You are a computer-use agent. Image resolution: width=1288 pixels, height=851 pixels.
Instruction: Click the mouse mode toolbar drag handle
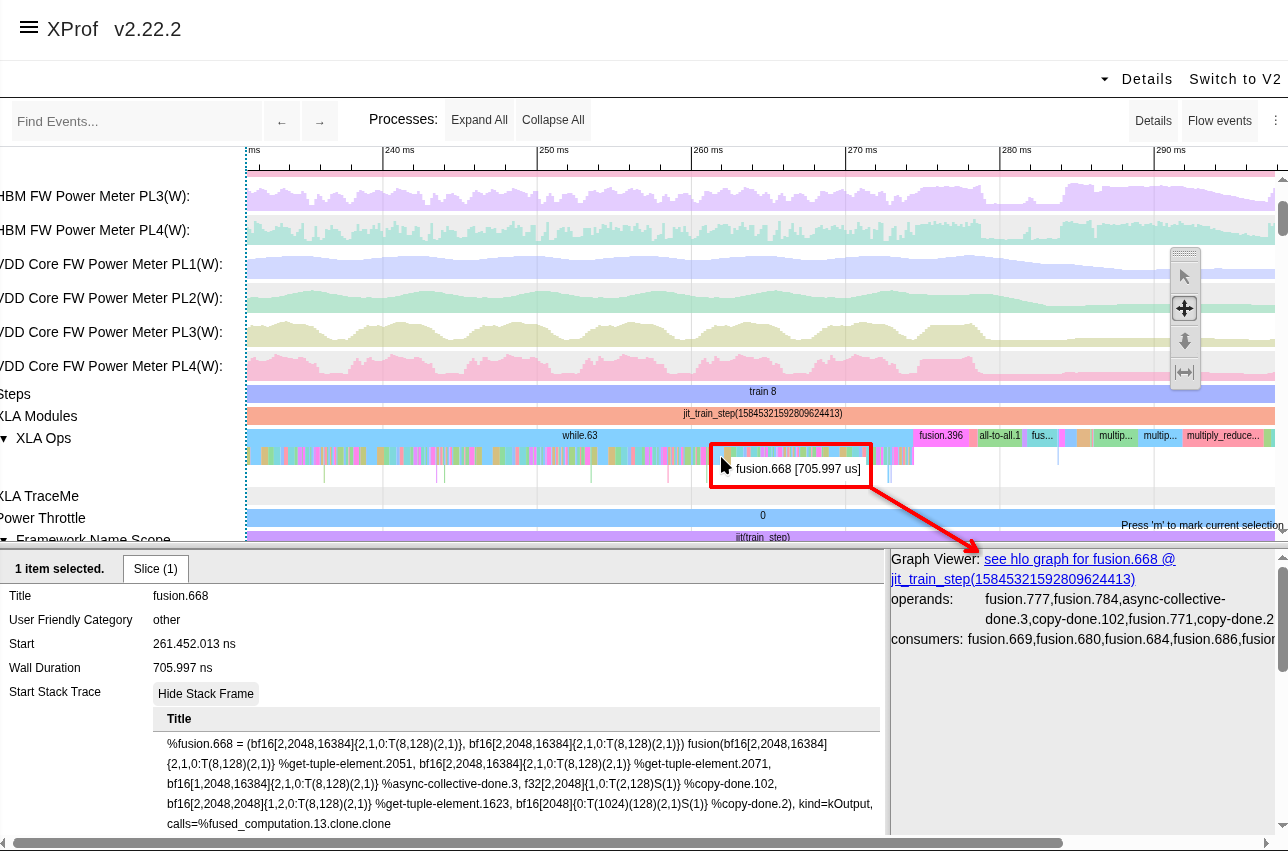coord(1185,254)
